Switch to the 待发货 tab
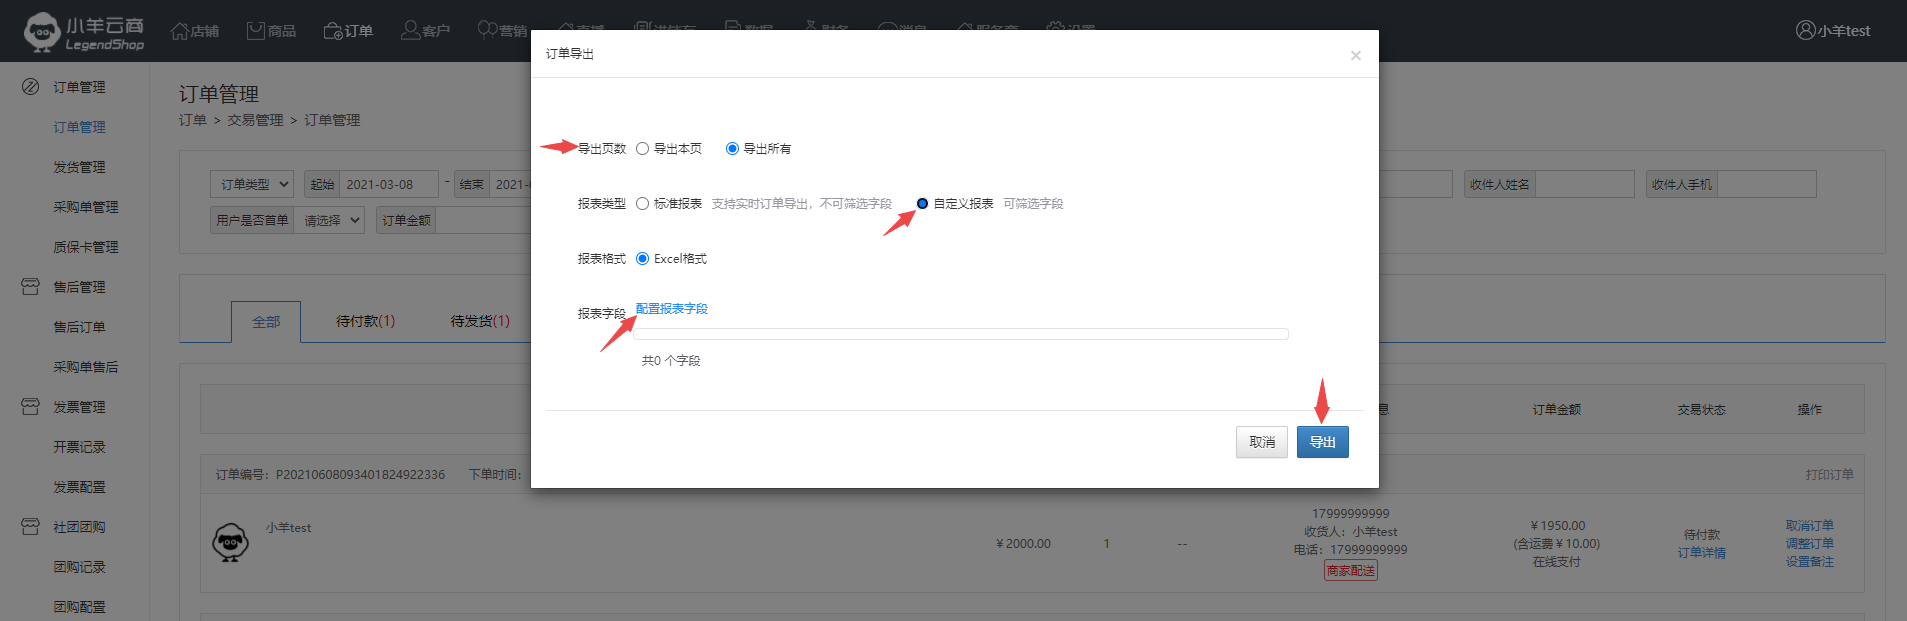 [479, 321]
